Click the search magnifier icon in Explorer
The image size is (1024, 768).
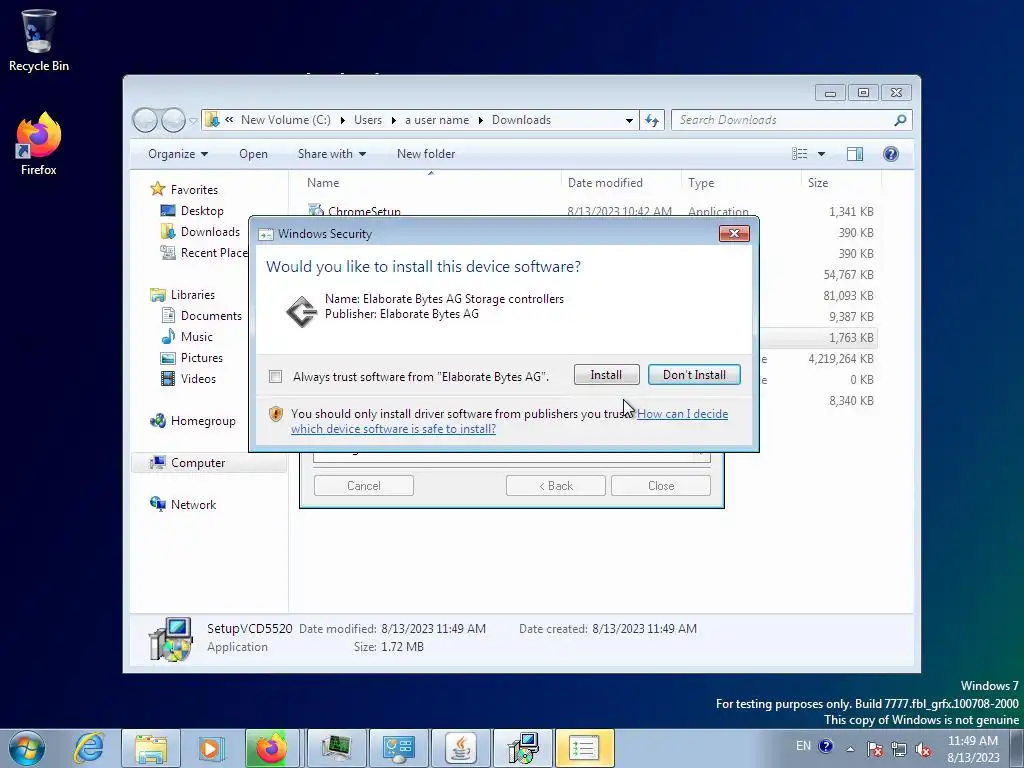point(900,120)
